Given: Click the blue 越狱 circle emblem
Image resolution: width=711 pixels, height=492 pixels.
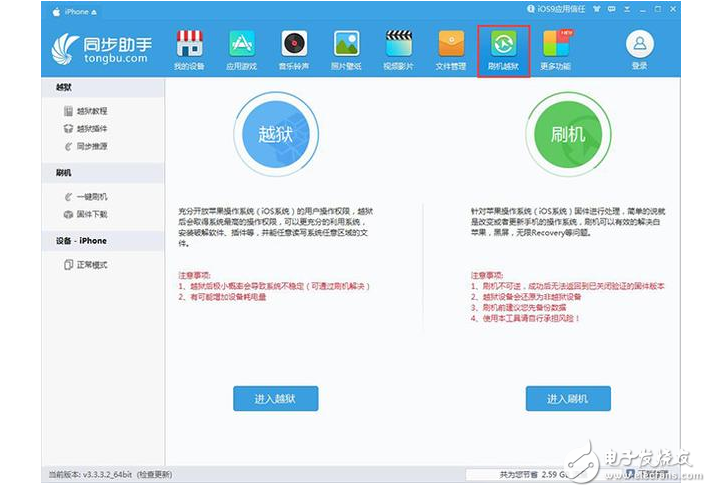Looking at the screenshot, I should click(x=276, y=135).
